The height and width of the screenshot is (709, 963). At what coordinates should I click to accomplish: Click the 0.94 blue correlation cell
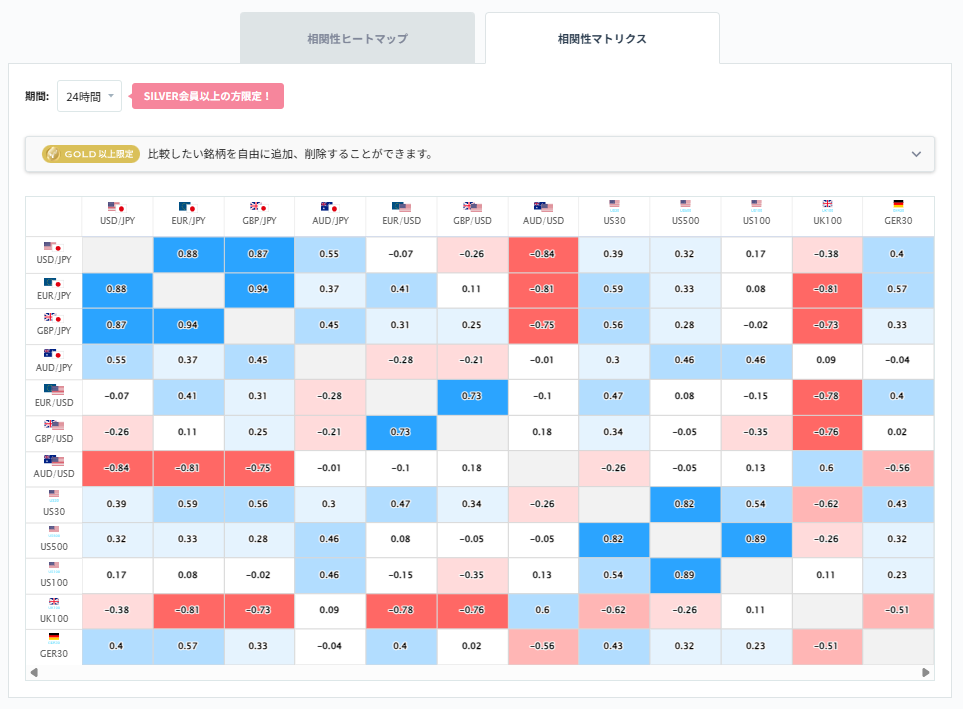(x=259, y=290)
